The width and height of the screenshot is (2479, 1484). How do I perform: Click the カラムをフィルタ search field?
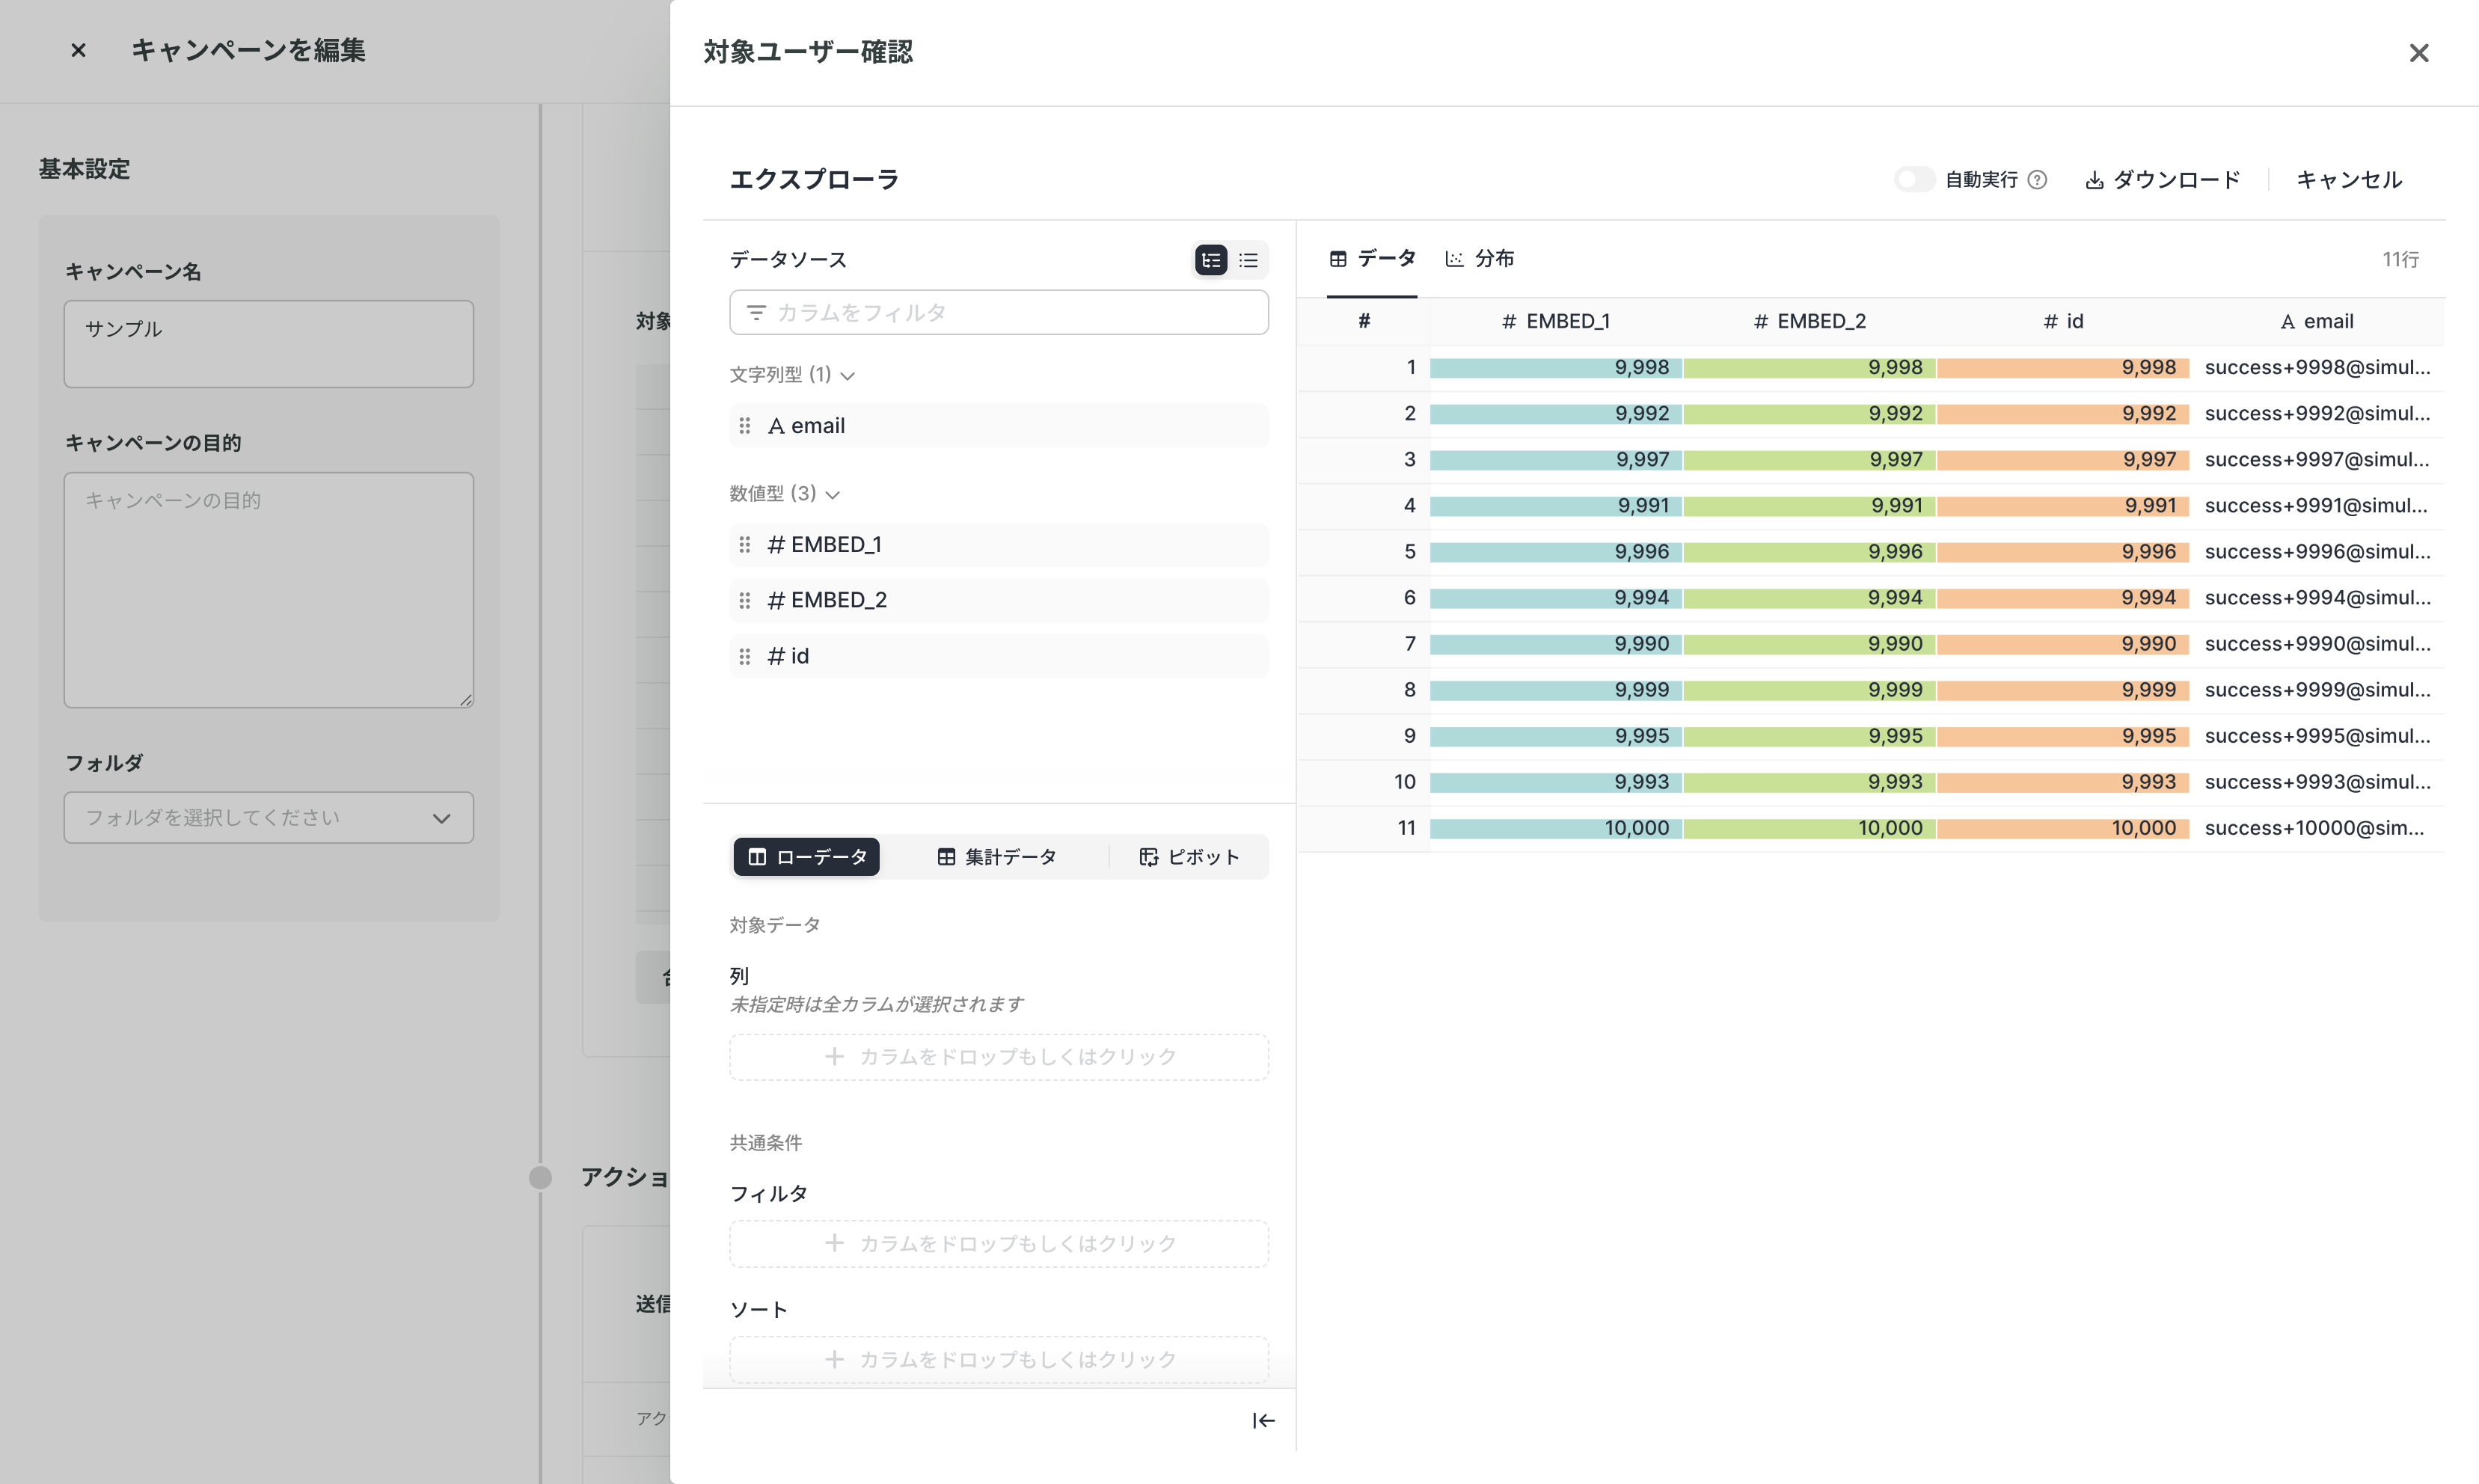point(999,313)
